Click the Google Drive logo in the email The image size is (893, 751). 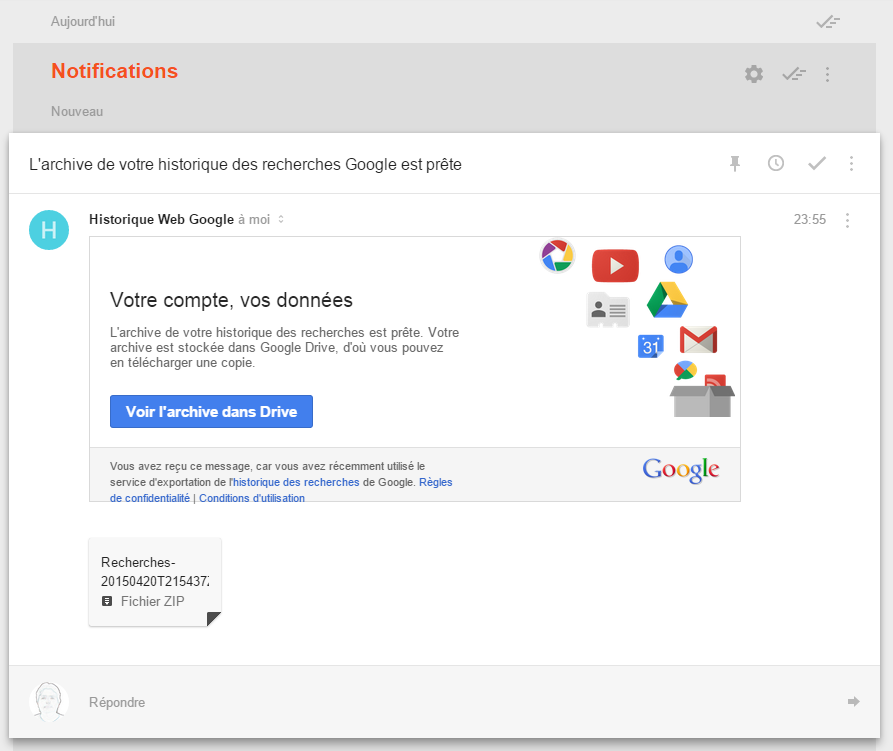[x=667, y=300]
